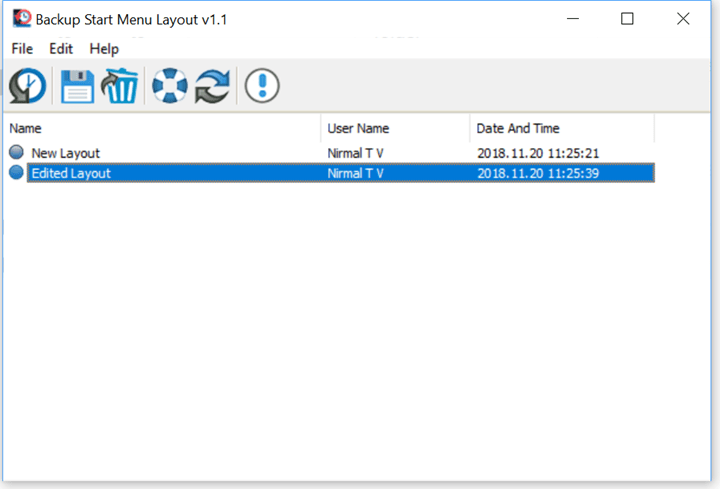Screen dimensions: 720x489
Task: Click the app icon in title bar
Action: tap(22, 19)
